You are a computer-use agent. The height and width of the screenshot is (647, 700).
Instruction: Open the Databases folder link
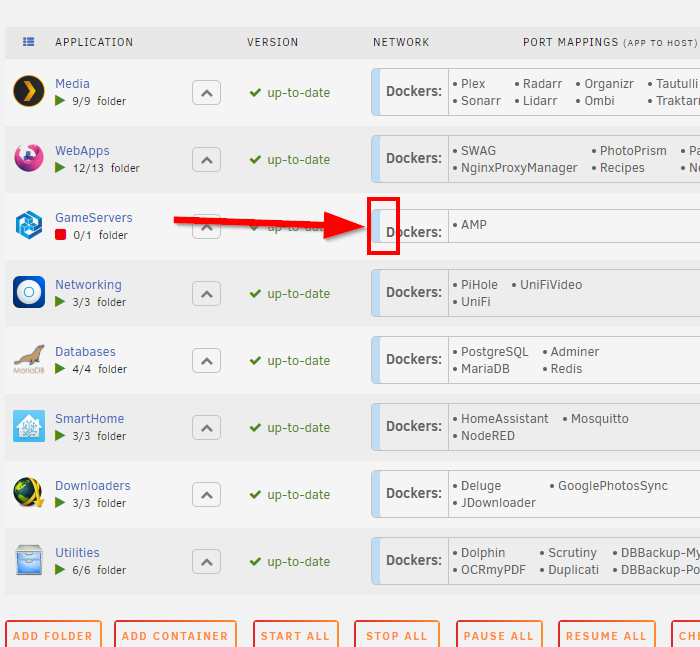85,351
